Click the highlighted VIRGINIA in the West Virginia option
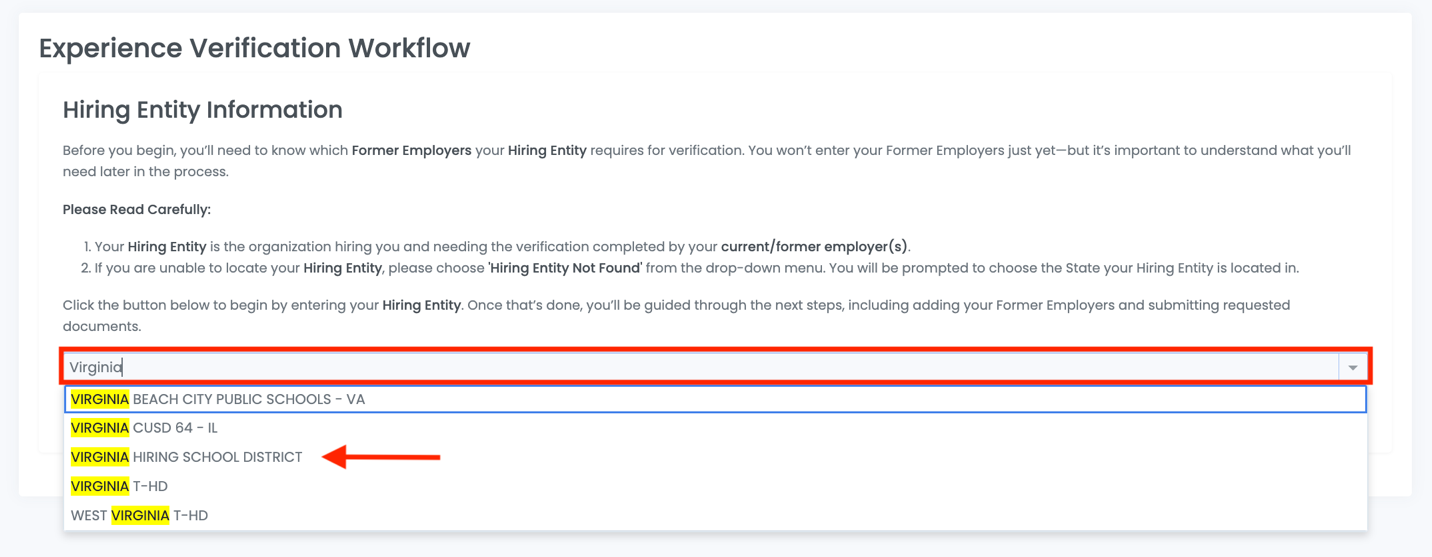Viewport: 1432px width, 557px height. click(140, 515)
